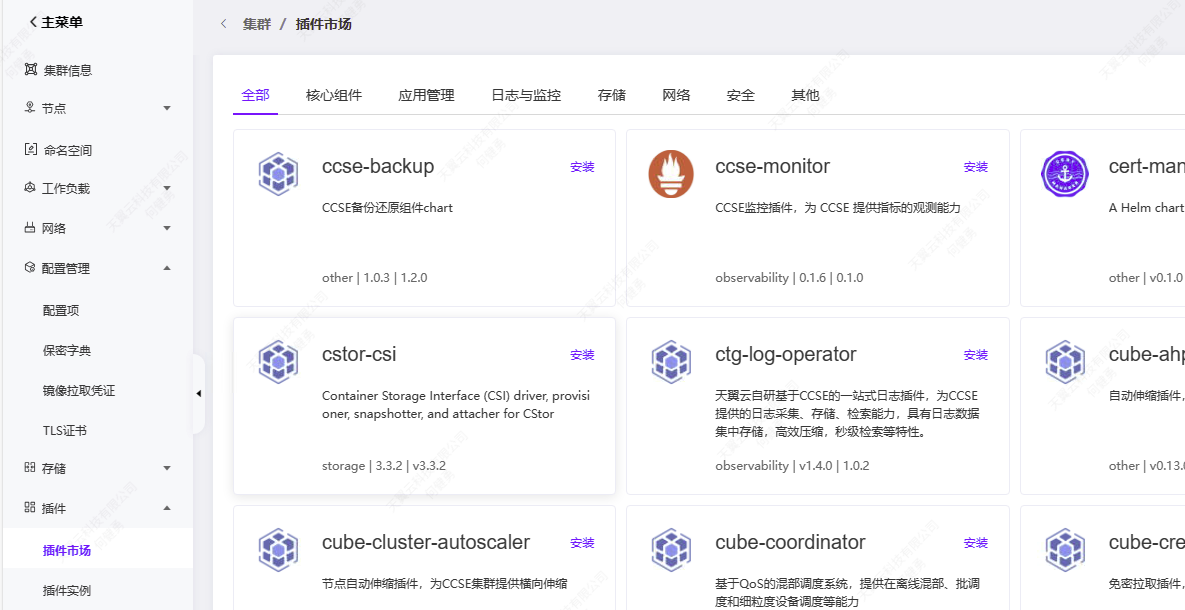1185x610 pixels.
Task: Go to 集群 in the breadcrumb
Action: pyautogui.click(x=255, y=24)
